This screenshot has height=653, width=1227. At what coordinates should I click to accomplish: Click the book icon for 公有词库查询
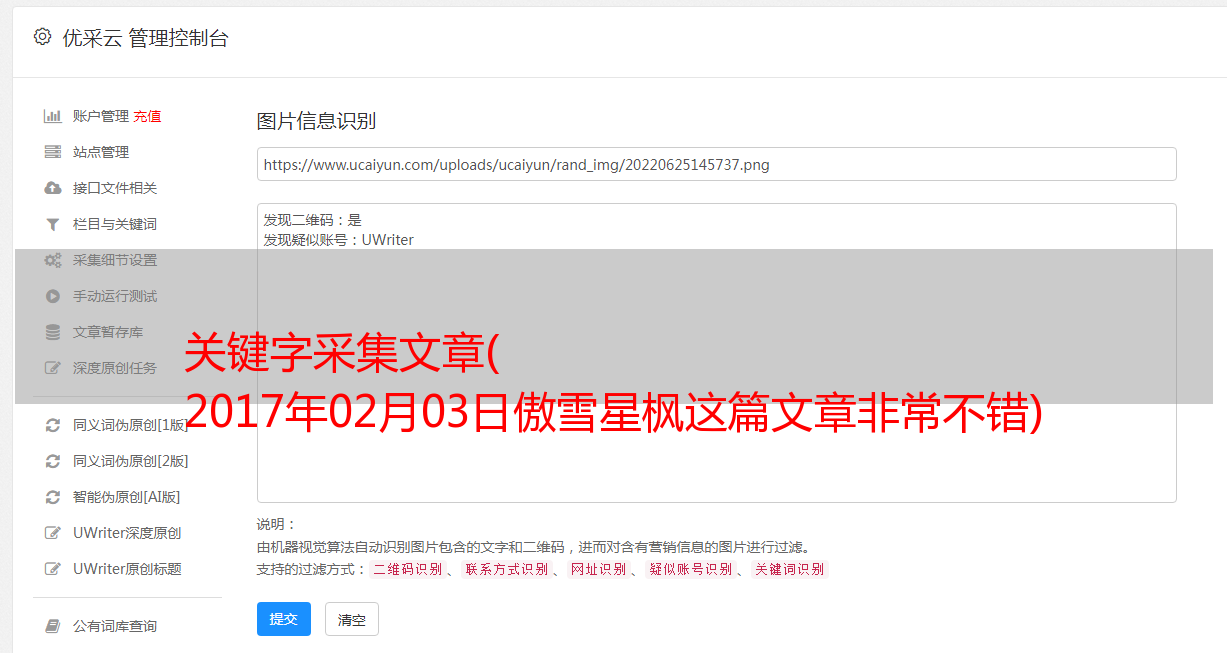(x=53, y=626)
